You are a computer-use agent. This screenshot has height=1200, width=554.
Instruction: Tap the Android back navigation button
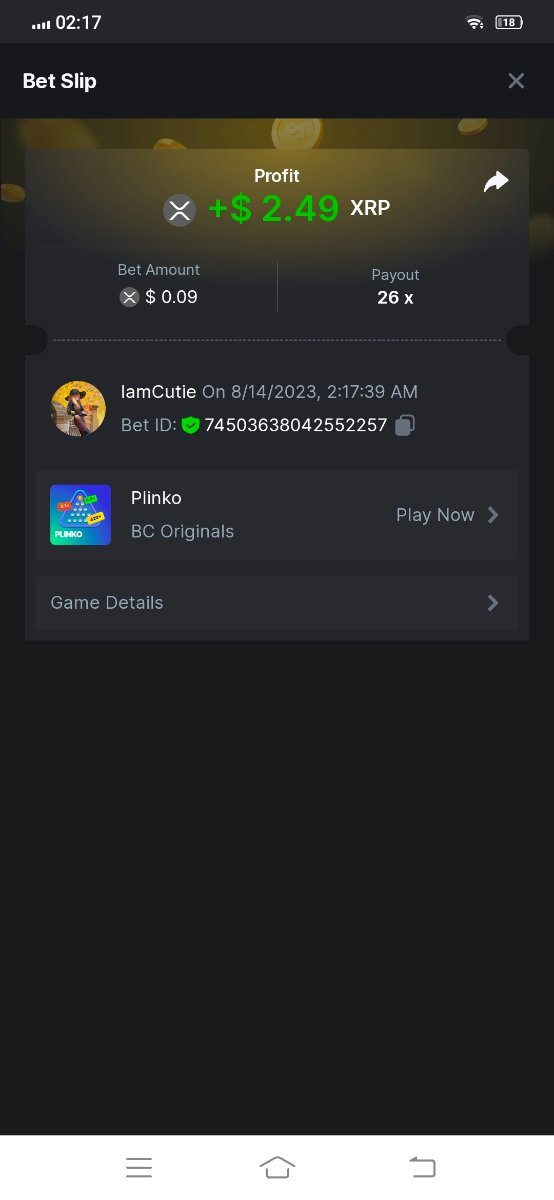click(x=422, y=1167)
